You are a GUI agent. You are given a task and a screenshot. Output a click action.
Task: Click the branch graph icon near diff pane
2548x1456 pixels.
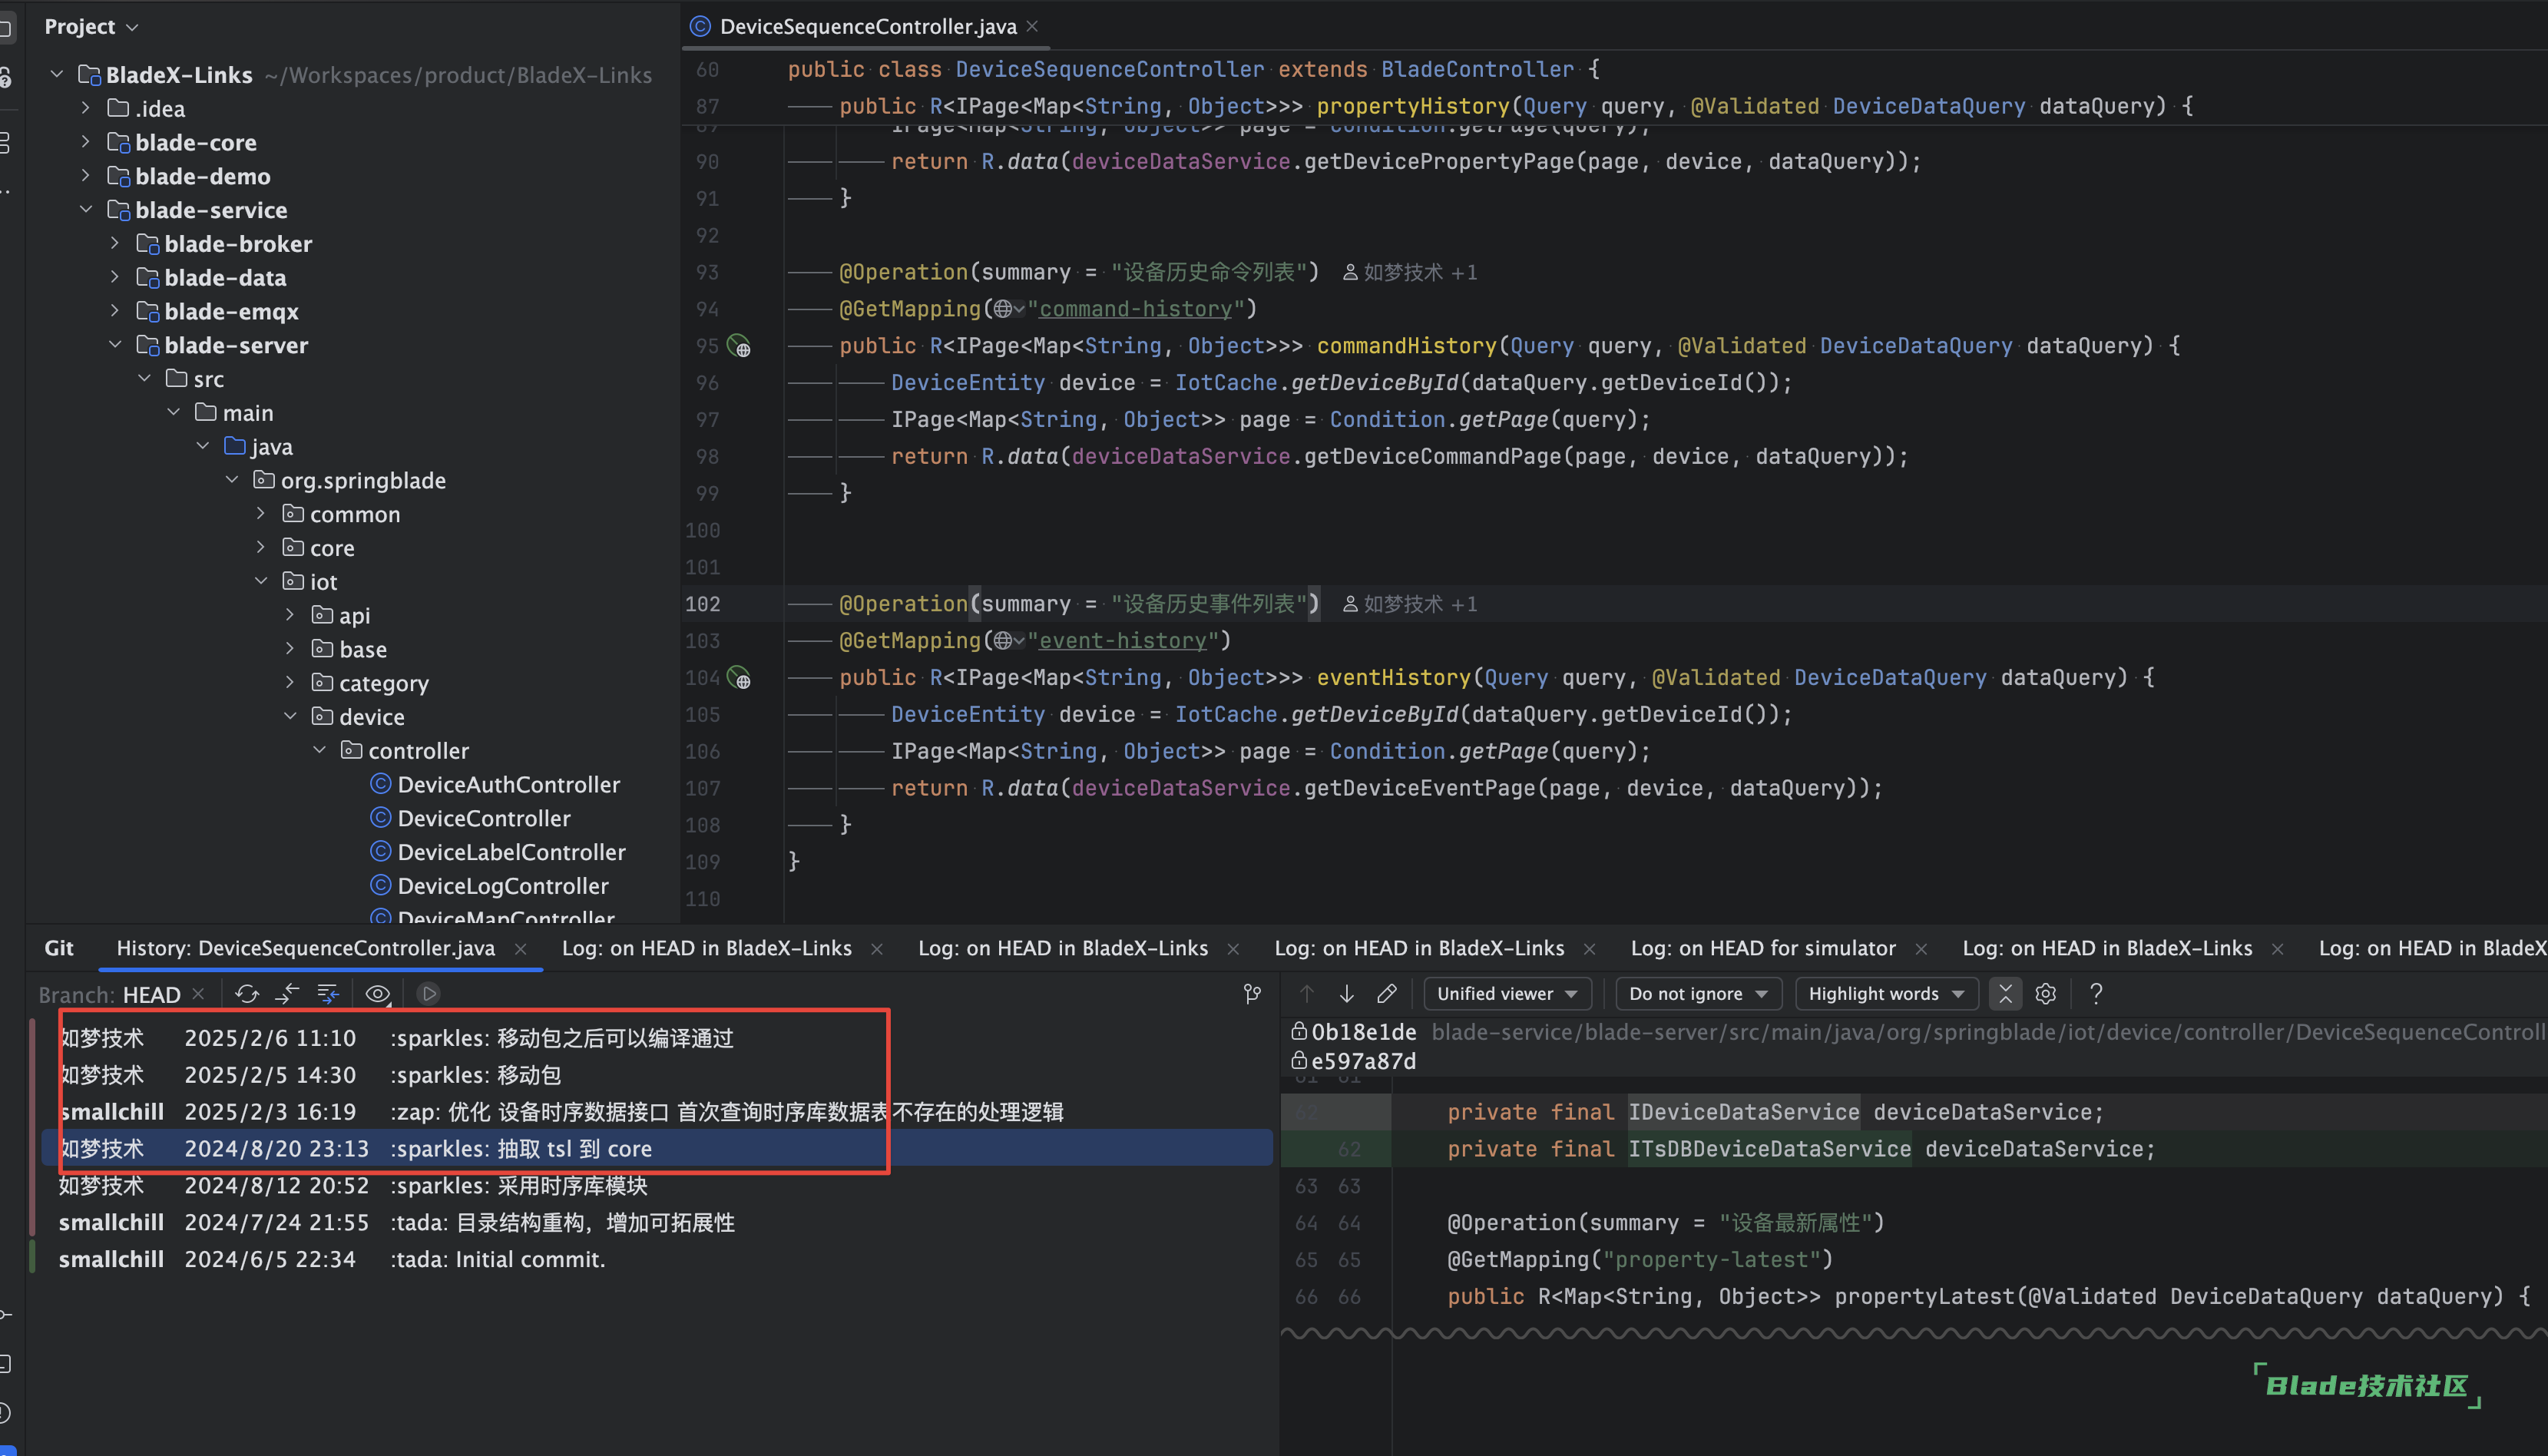[1252, 994]
